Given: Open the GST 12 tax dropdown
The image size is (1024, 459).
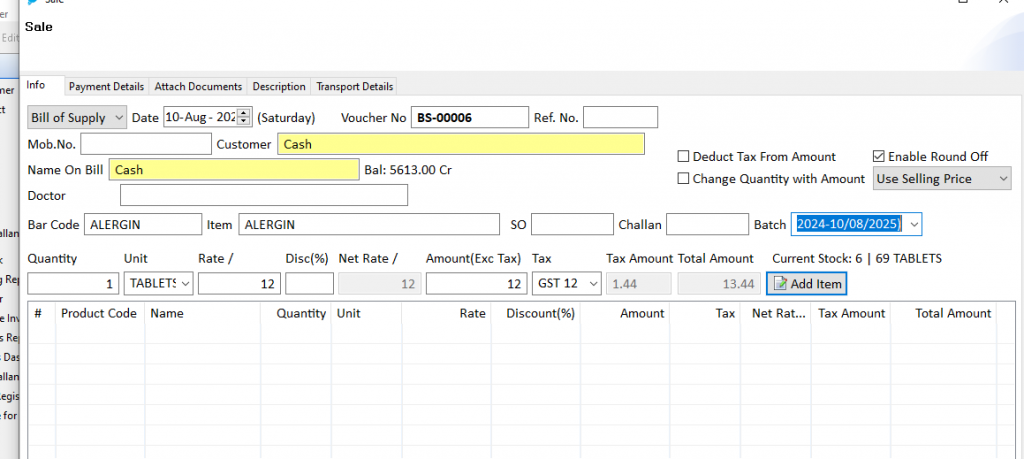Looking at the screenshot, I should pos(567,283).
